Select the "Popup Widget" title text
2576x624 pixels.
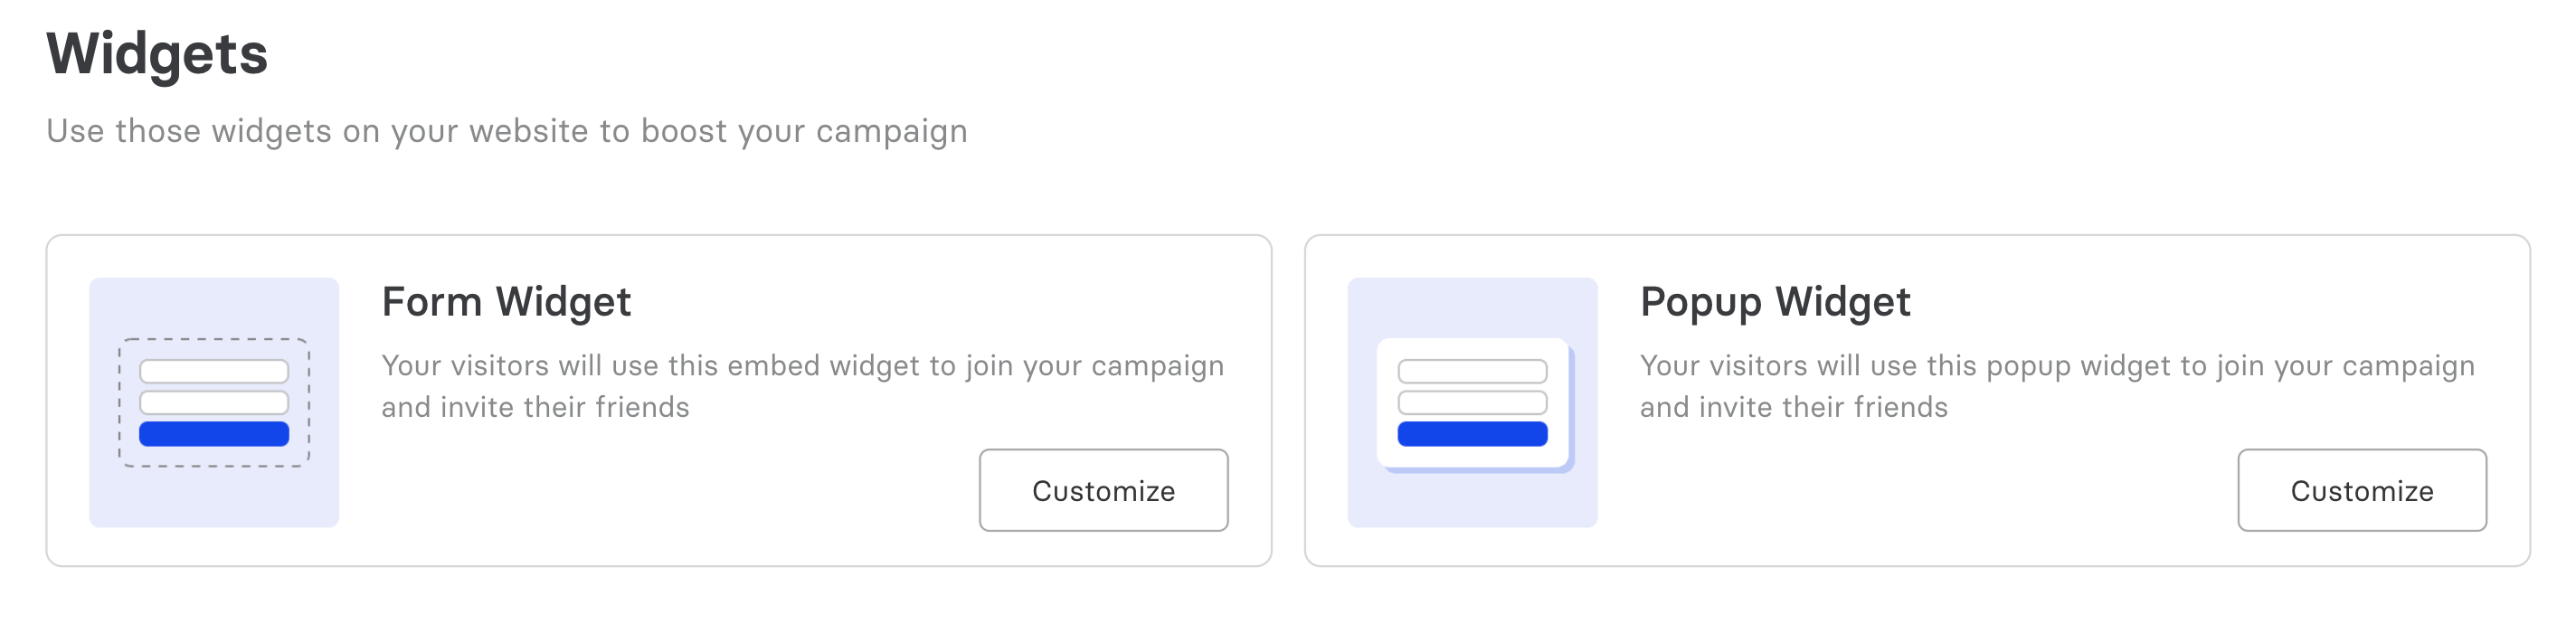(1774, 301)
